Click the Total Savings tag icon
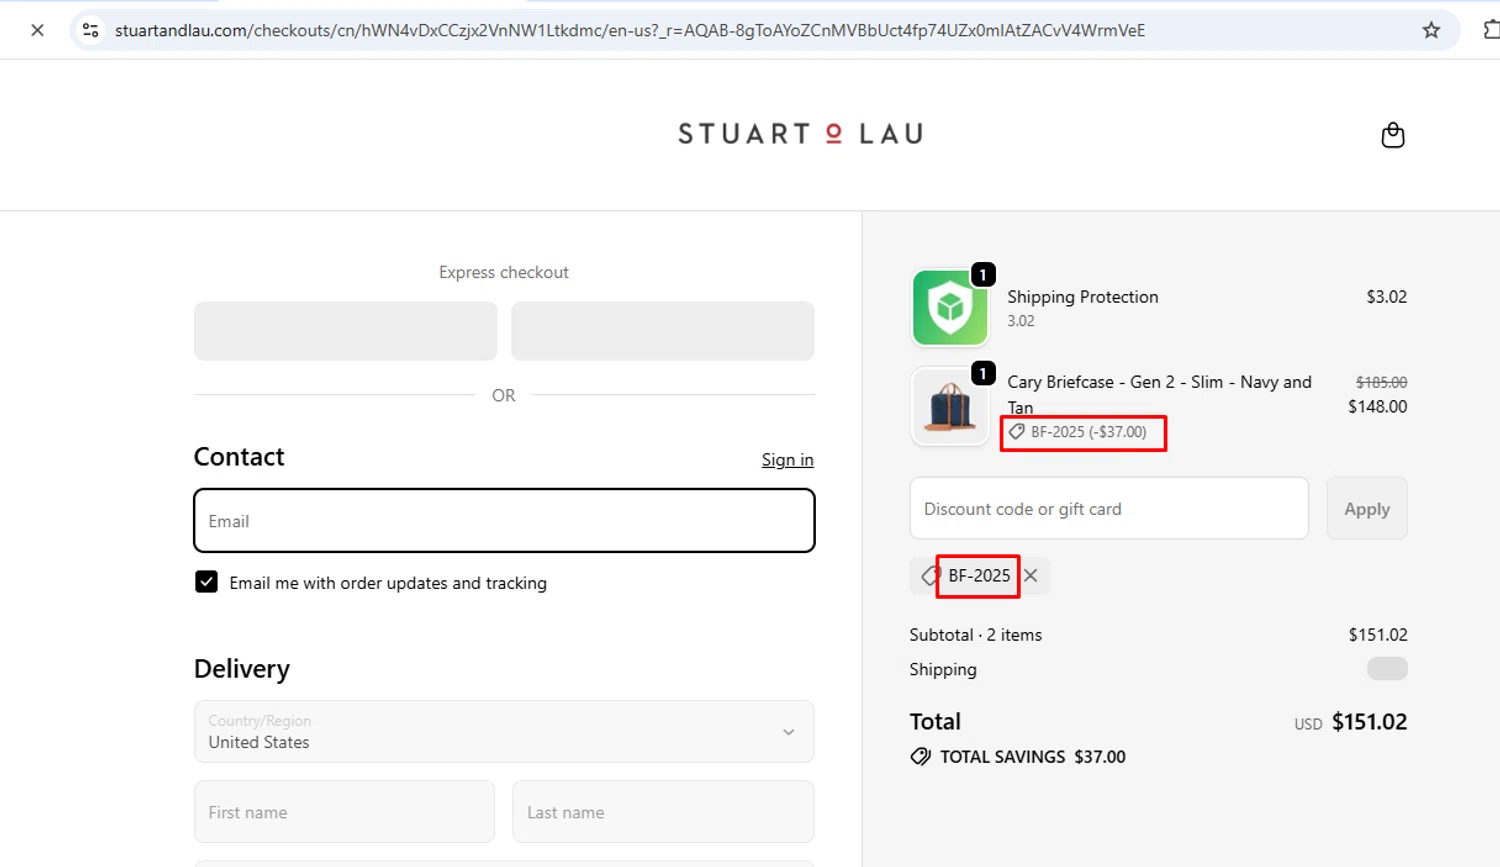 pos(920,757)
